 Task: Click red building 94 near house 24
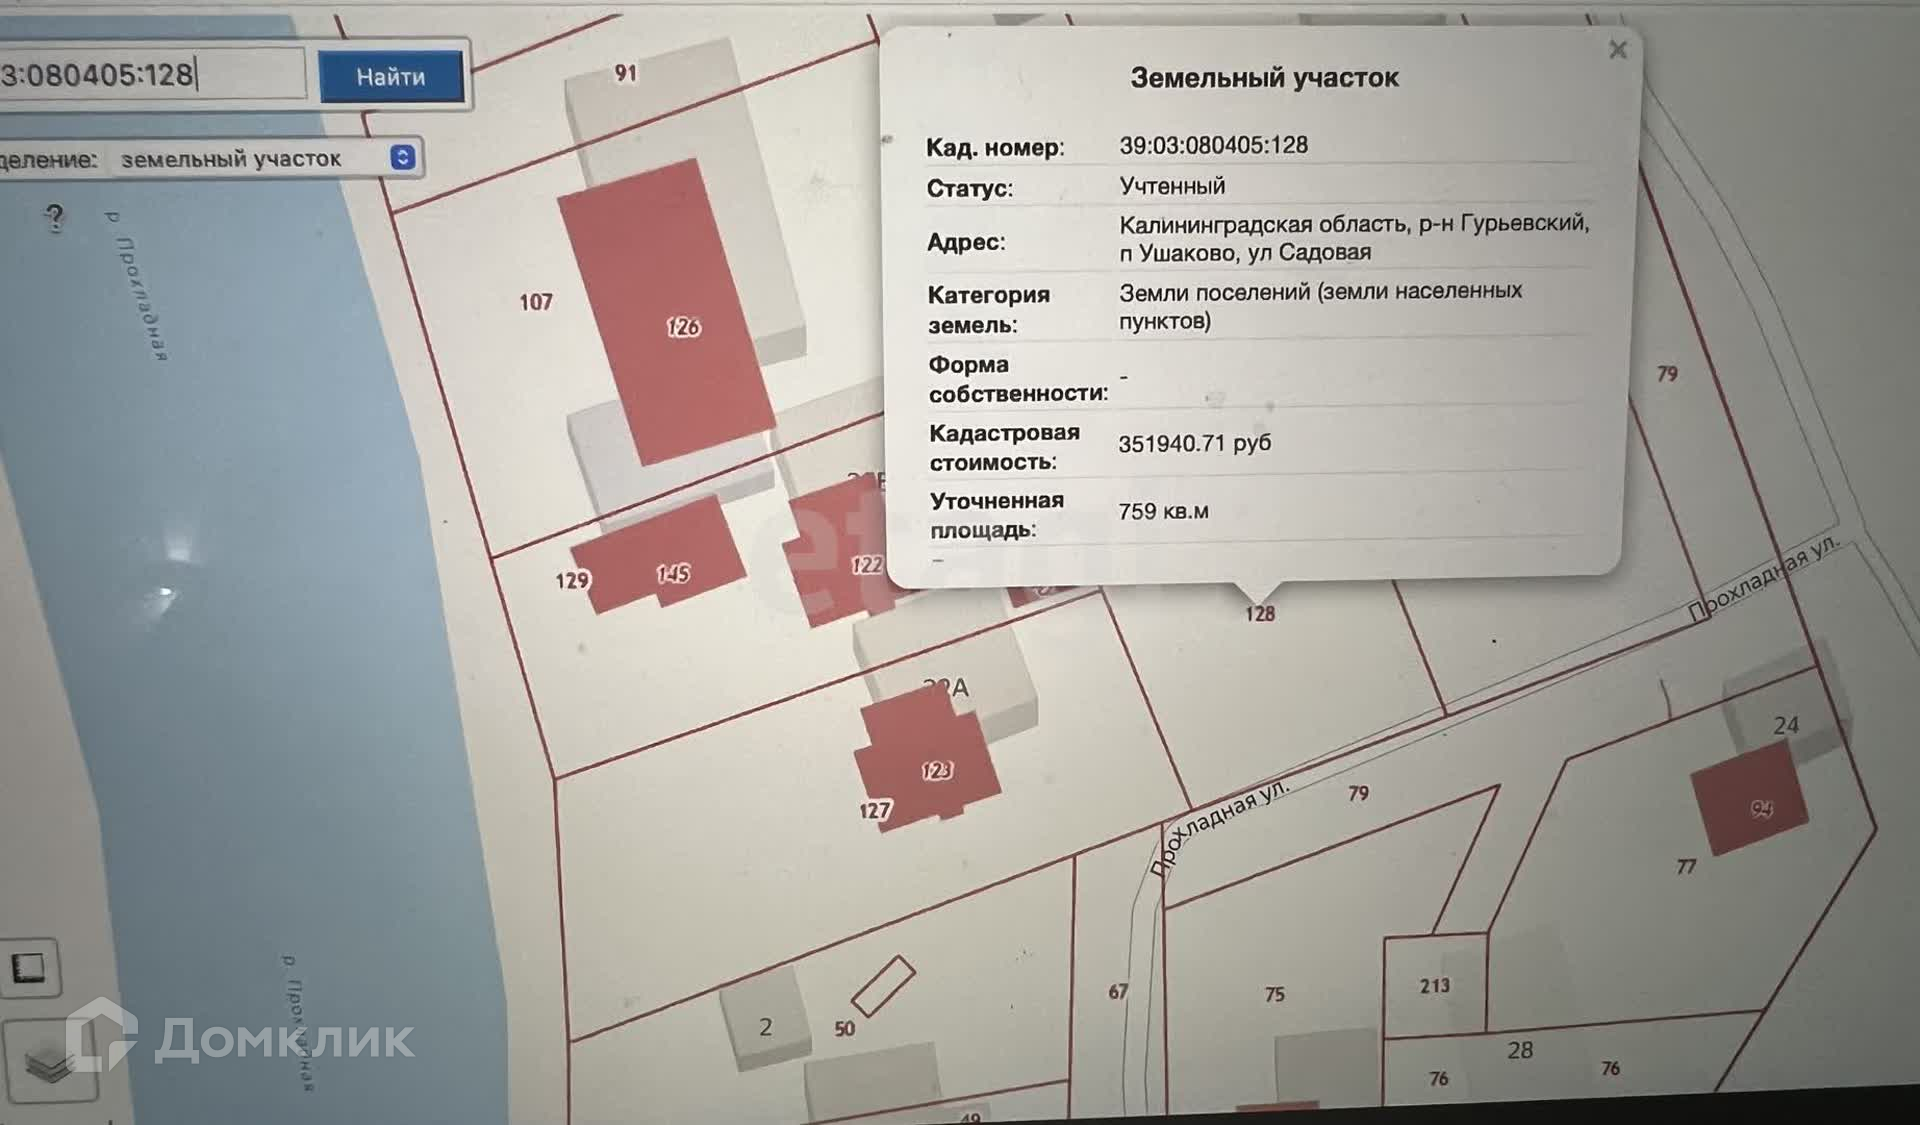[1750, 805]
